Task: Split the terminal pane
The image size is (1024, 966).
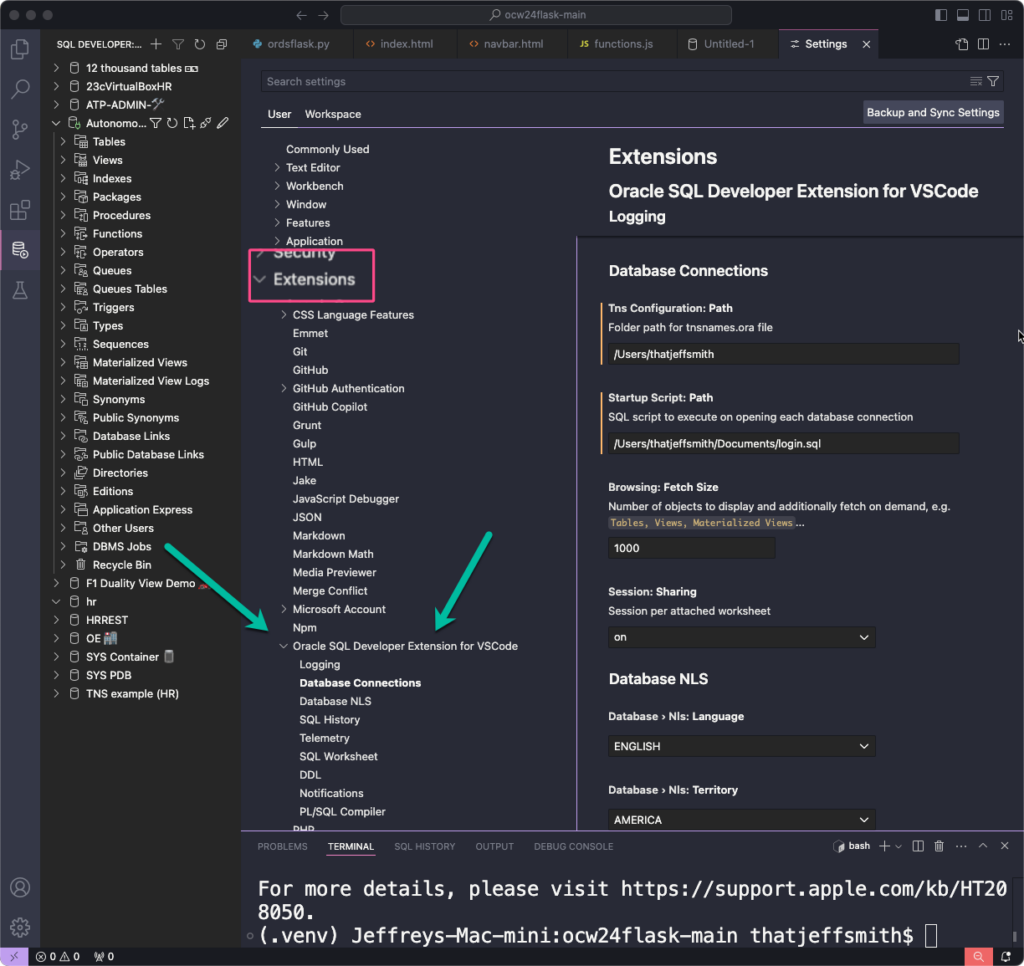Action: pos(918,846)
